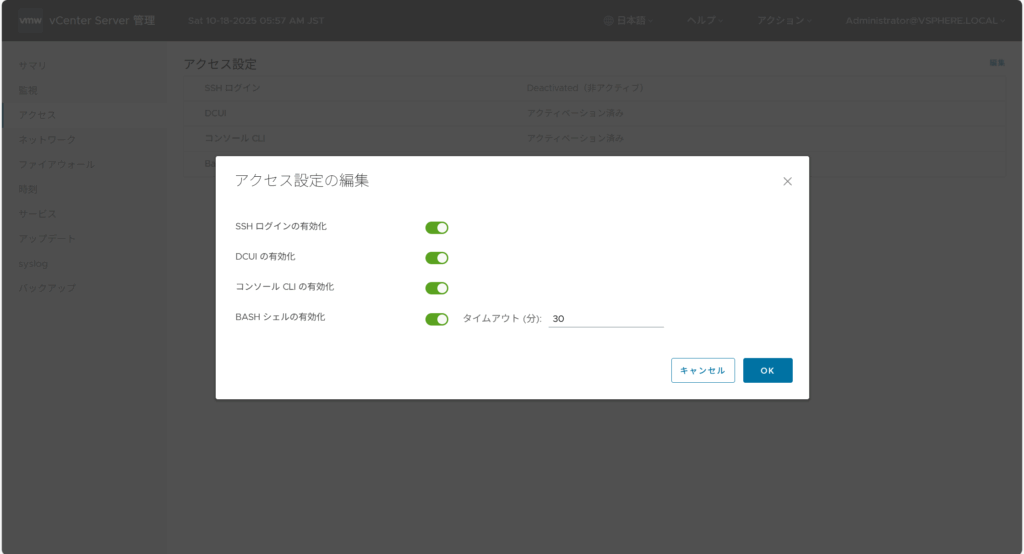1024x554 pixels.
Task: Click the globe icon beside 日本語
Action: coord(608,21)
